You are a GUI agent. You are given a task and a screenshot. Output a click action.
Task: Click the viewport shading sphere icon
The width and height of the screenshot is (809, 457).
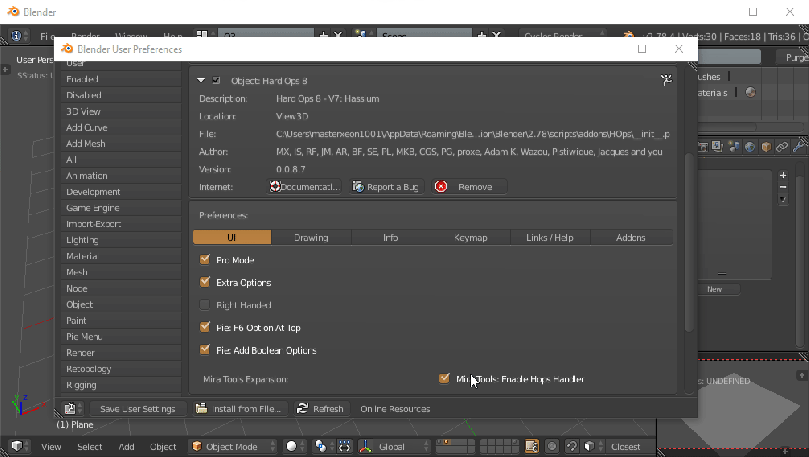coord(292,446)
